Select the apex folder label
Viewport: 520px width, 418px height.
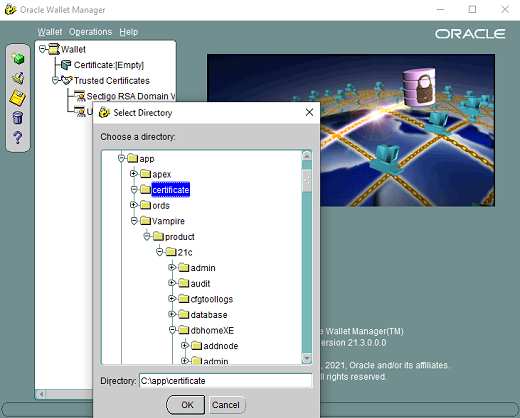tap(162, 174)
